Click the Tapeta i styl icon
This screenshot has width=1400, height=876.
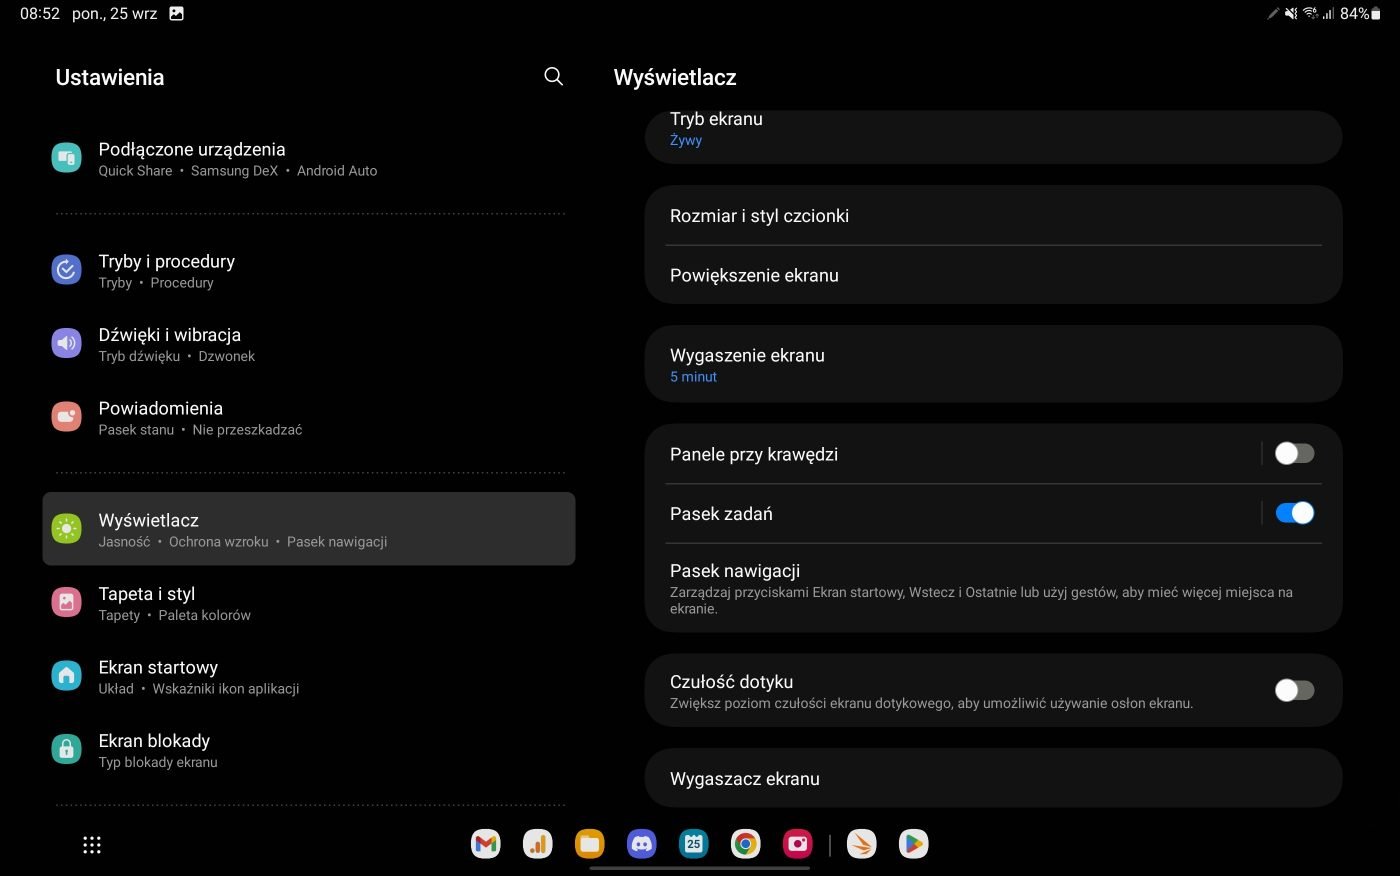point(67,602)
